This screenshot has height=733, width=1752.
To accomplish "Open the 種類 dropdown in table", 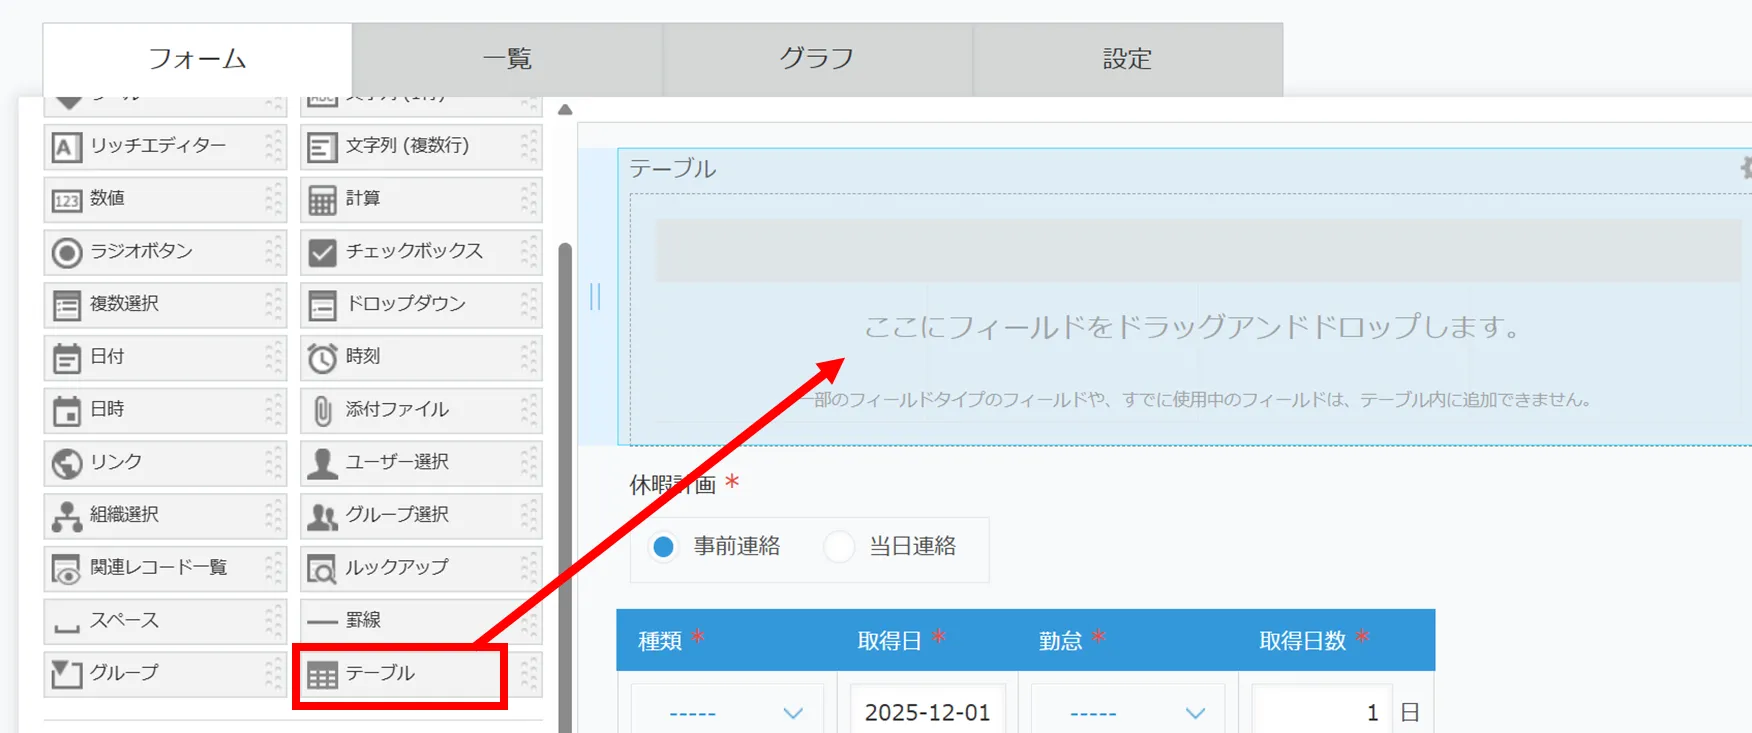I will (x=727, y=712).
